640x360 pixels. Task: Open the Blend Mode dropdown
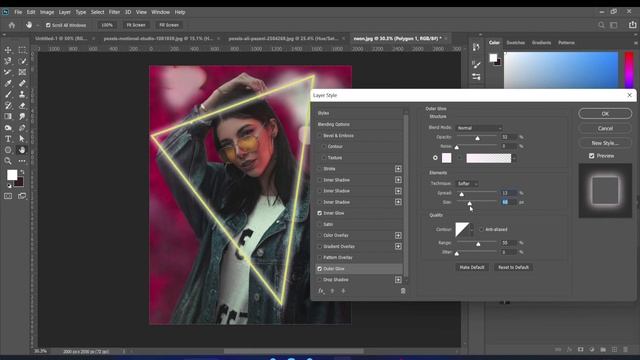point(479,128)
